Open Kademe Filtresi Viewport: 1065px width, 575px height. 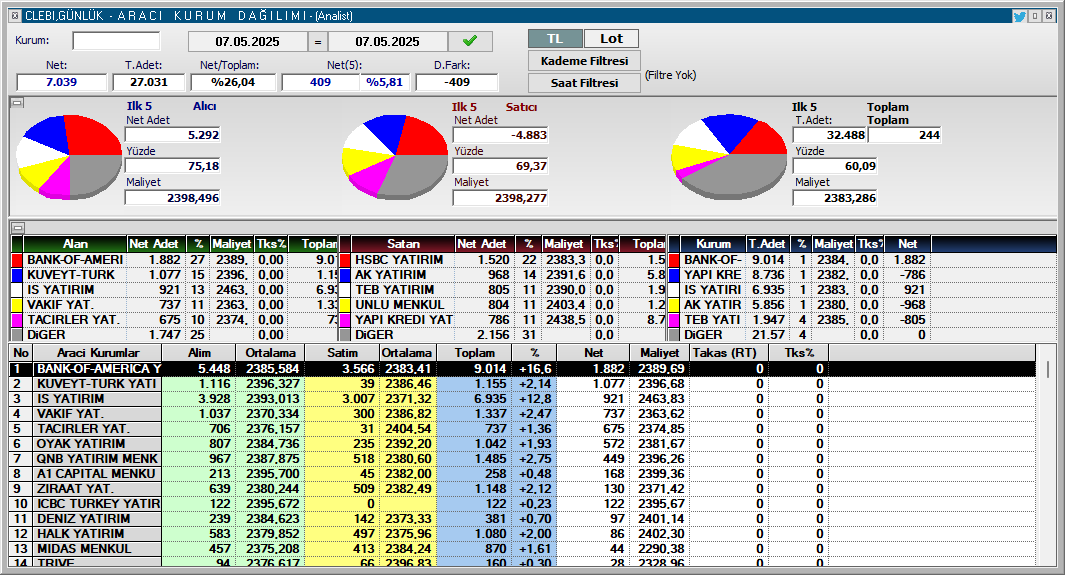tap(584, 61)
